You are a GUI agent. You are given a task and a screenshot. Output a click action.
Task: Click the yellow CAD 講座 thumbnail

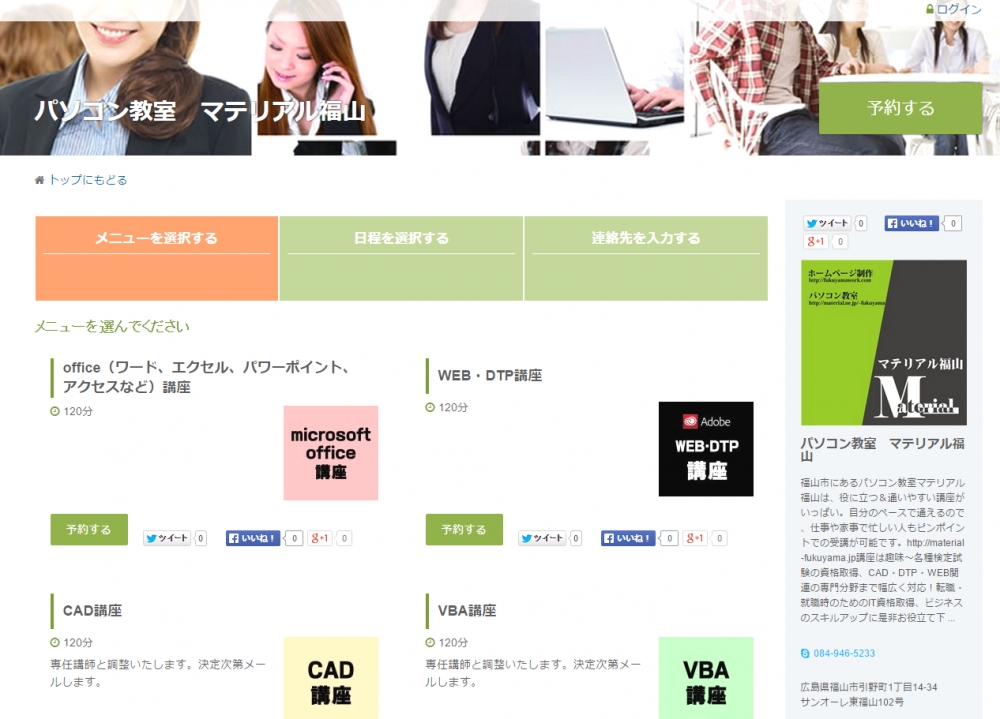tap(330, 677)
